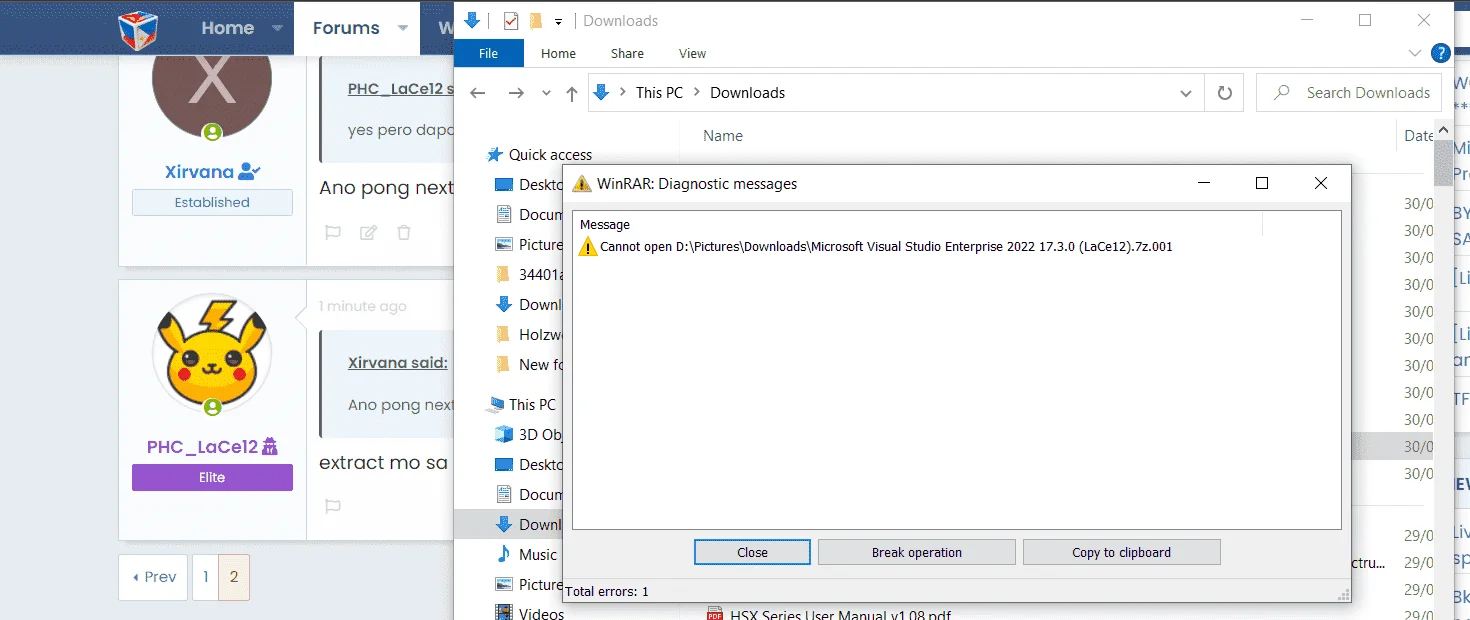Screen dimensions: 1470x620
Task: Click the Break operation button
Action: [x=917, y=552]
